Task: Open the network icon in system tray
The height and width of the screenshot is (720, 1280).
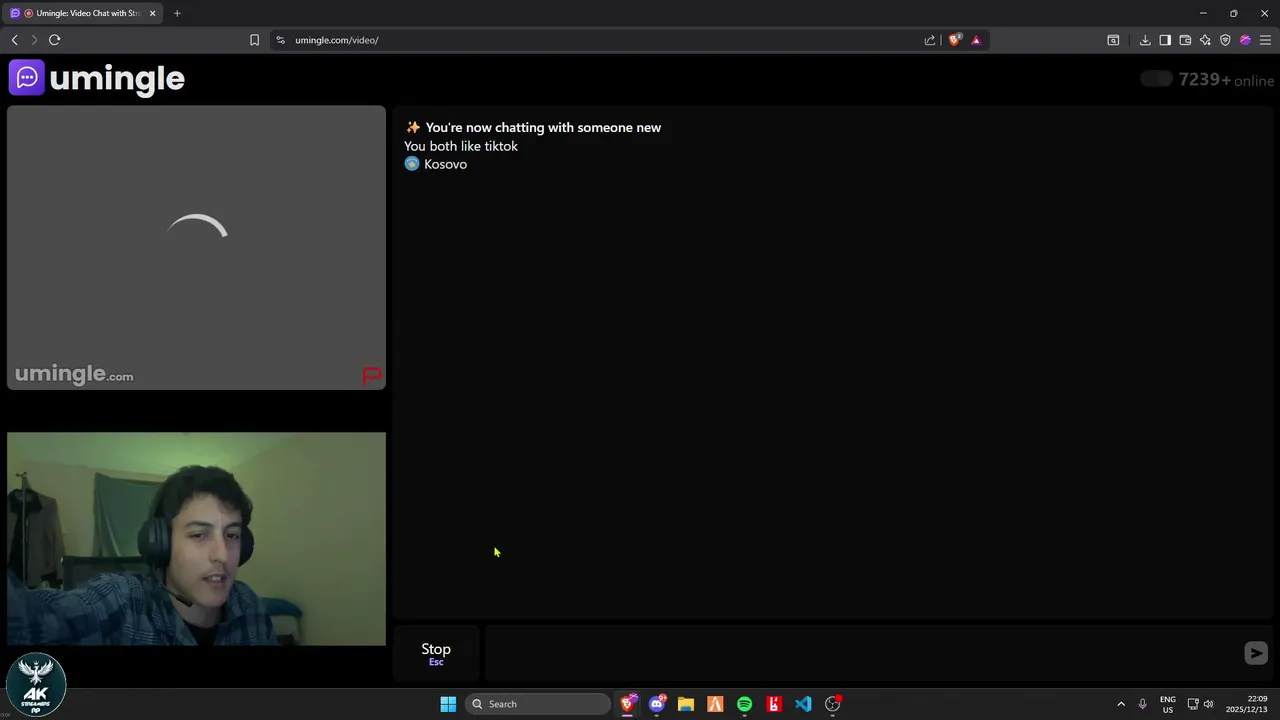Action: 1193,704
